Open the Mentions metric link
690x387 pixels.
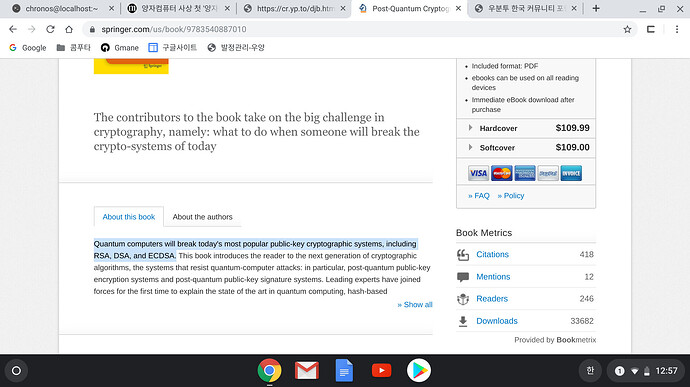493,276
